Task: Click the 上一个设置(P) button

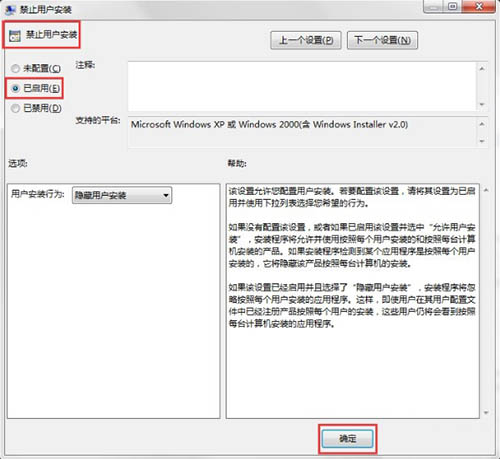Action: point(306,40)
